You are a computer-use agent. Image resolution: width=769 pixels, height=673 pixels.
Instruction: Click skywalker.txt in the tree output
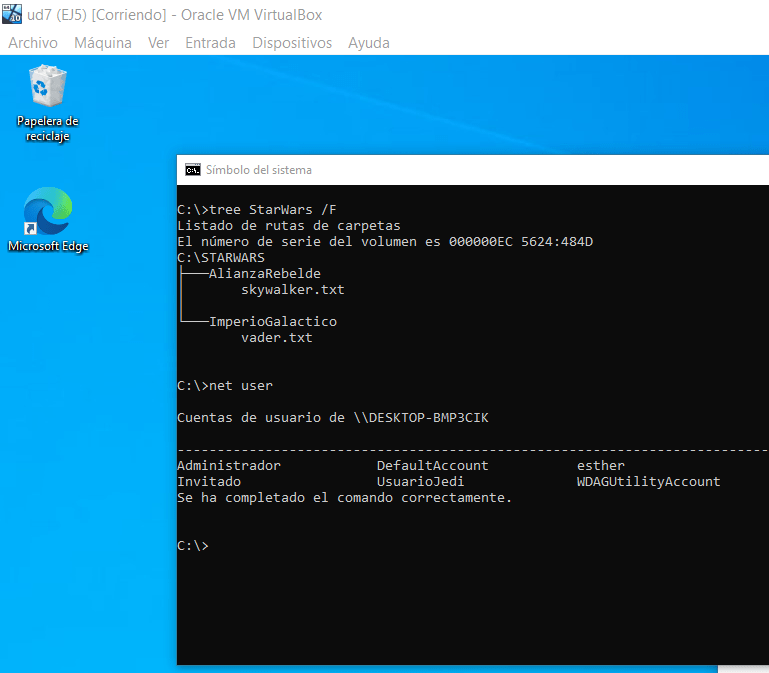[x=292, y=290]
